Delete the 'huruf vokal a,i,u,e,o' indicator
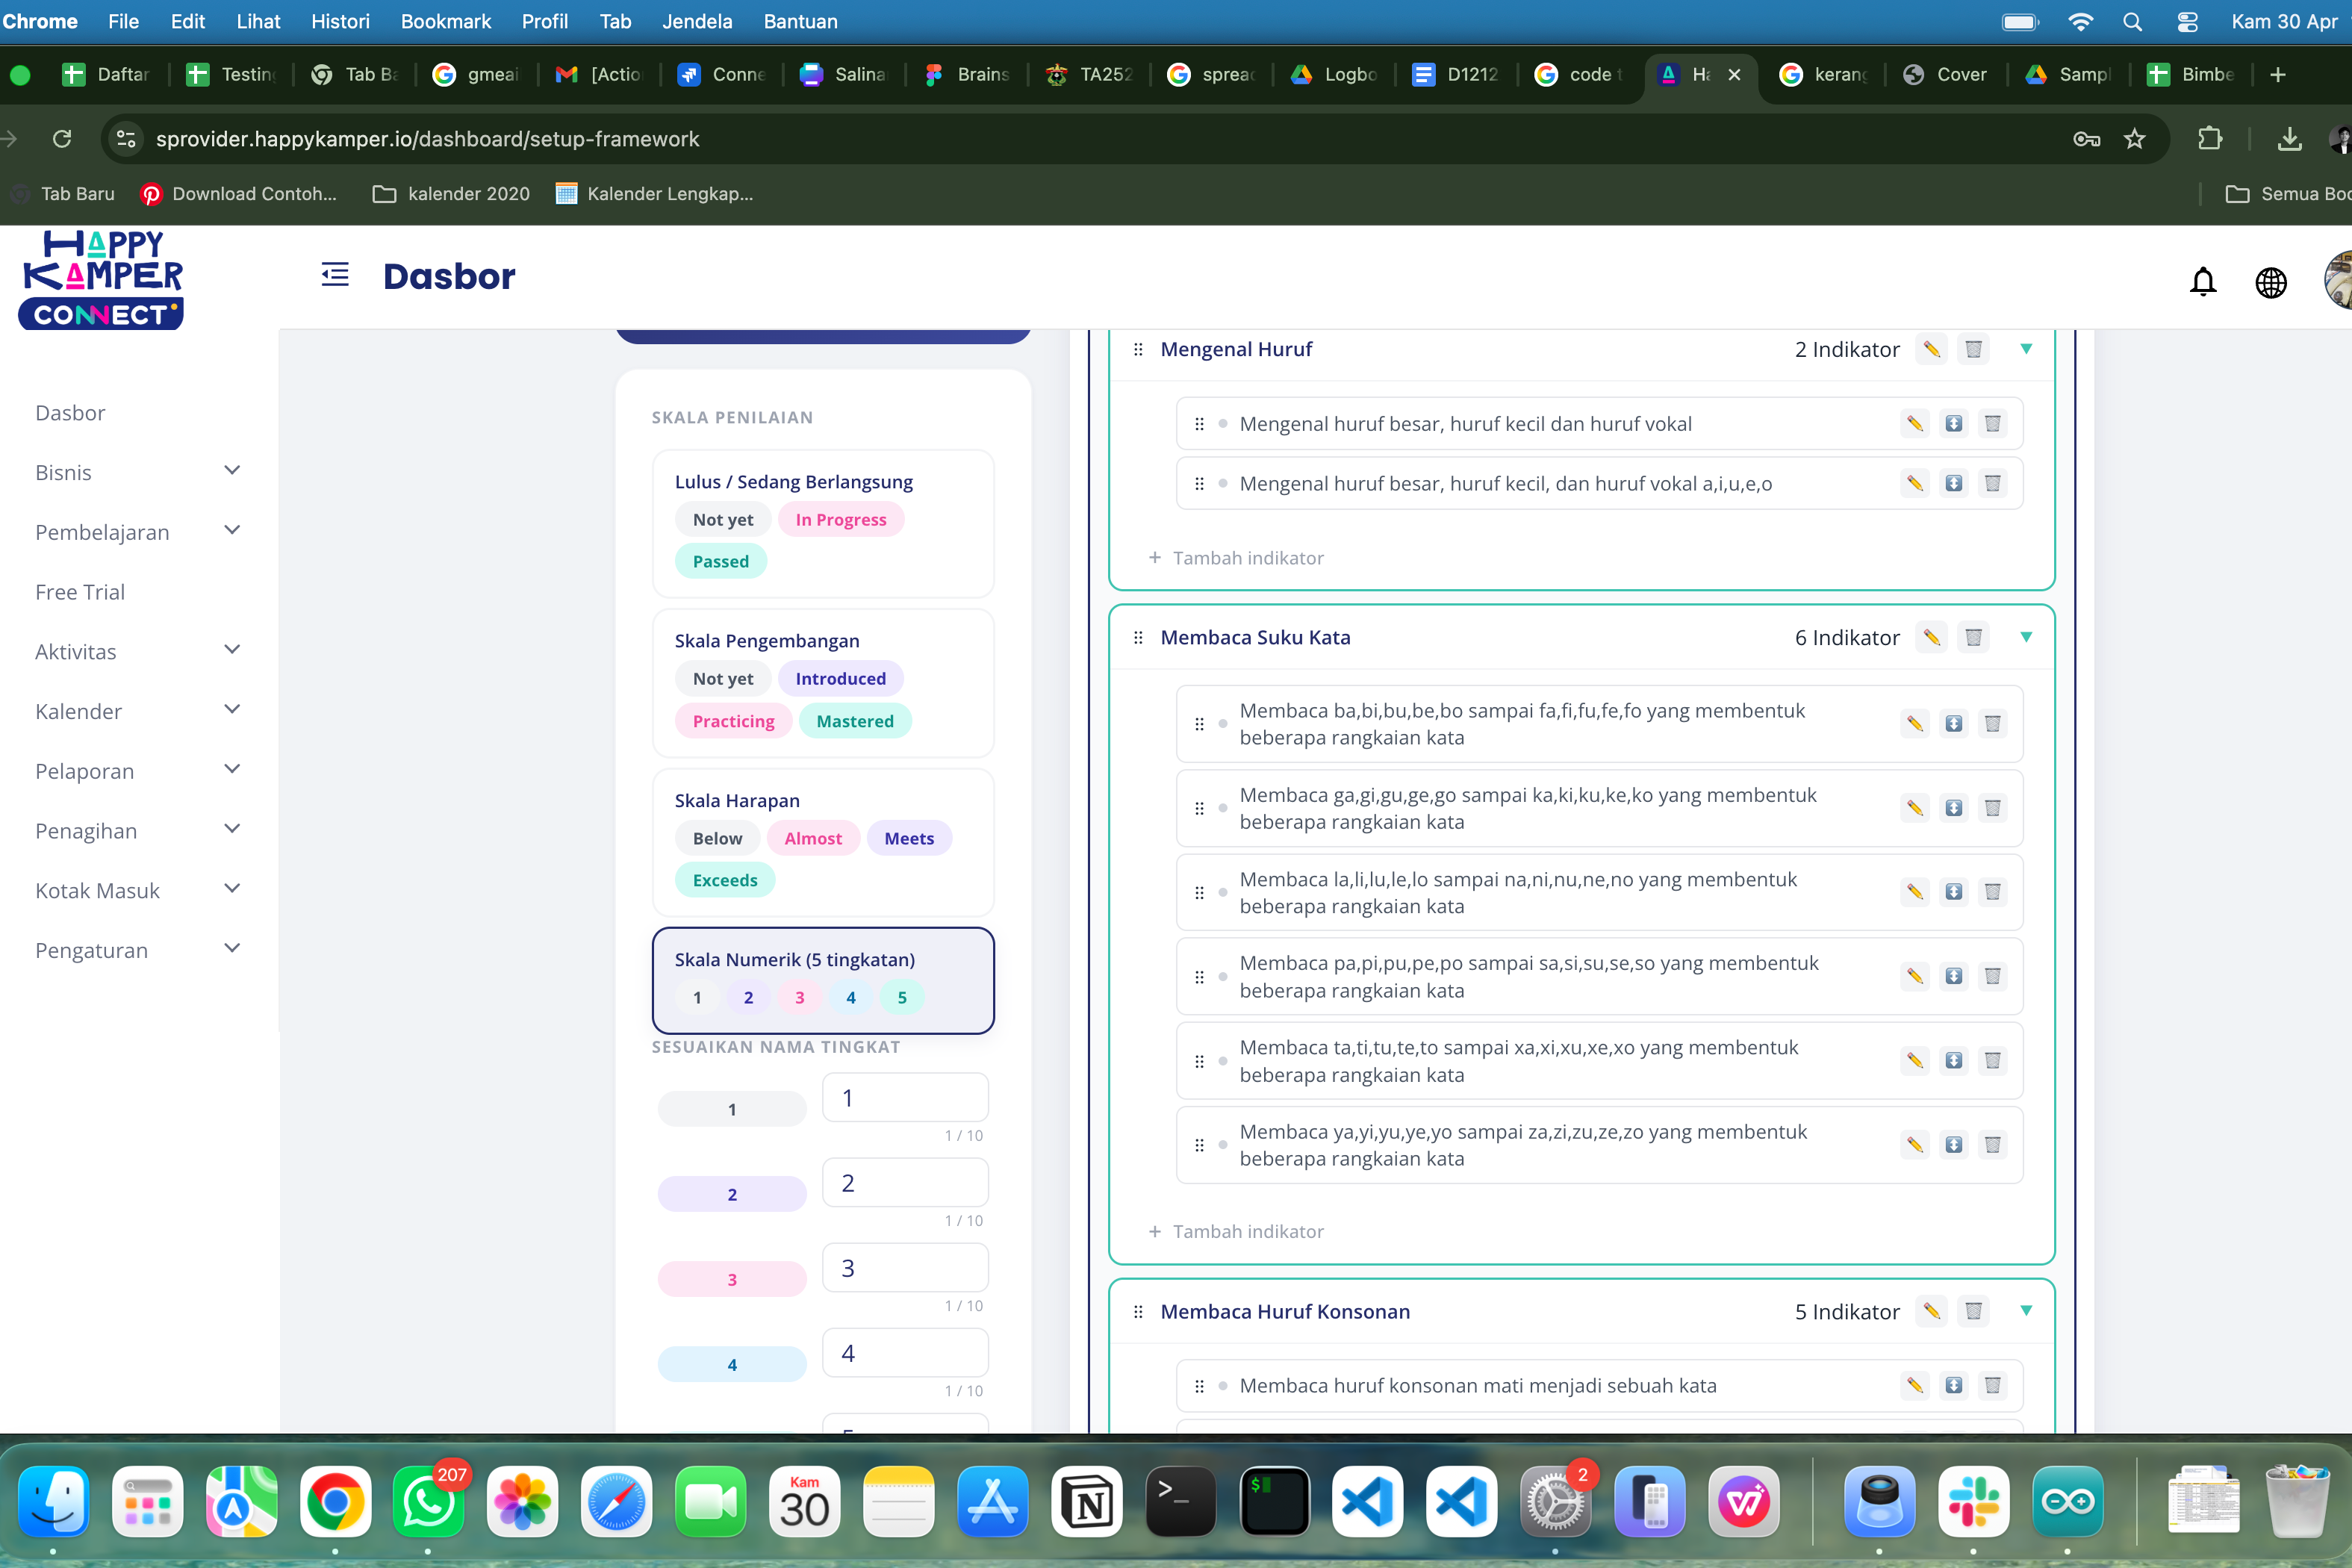Screen dimensions: 2352x1568 (1992, 484)
